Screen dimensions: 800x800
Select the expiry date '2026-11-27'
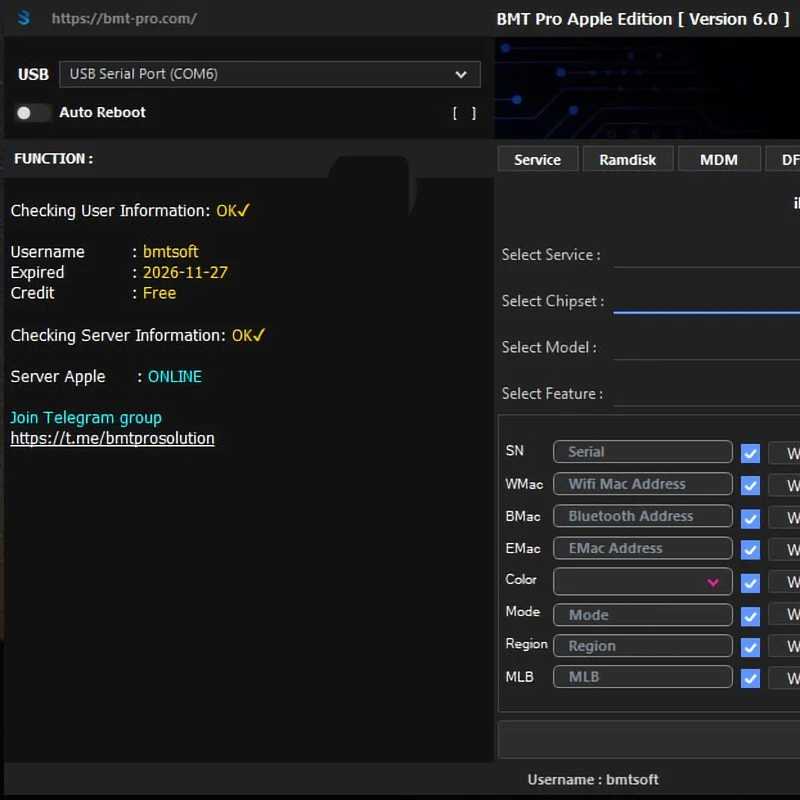185,272
